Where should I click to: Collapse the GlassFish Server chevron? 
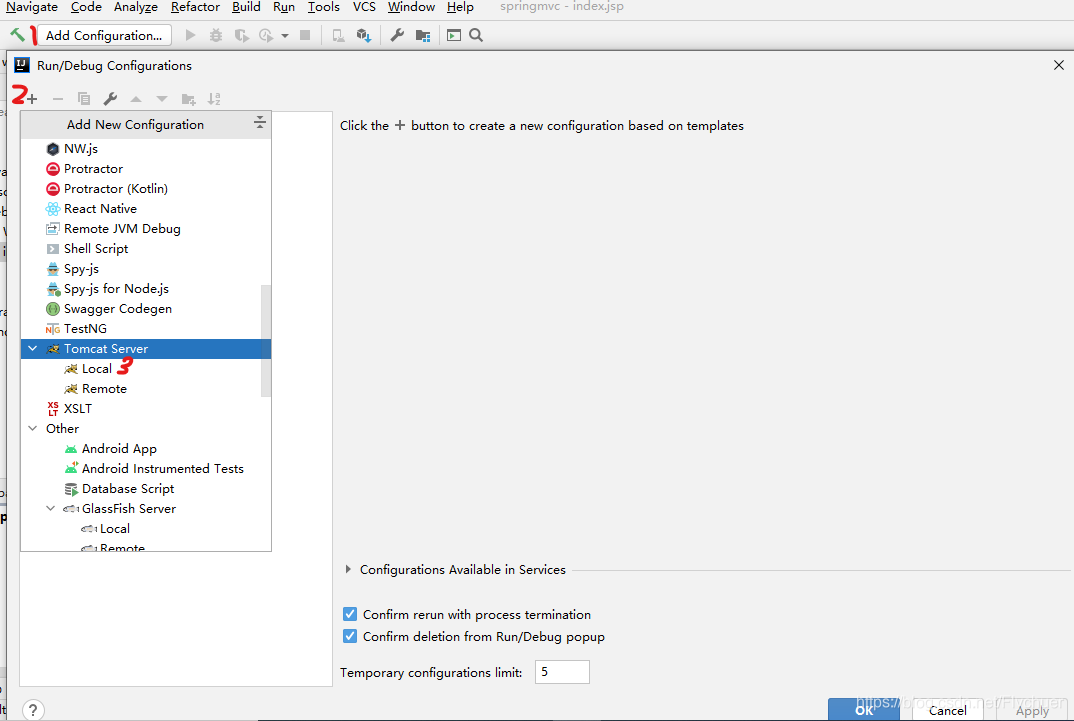click(x=51, y=509)
